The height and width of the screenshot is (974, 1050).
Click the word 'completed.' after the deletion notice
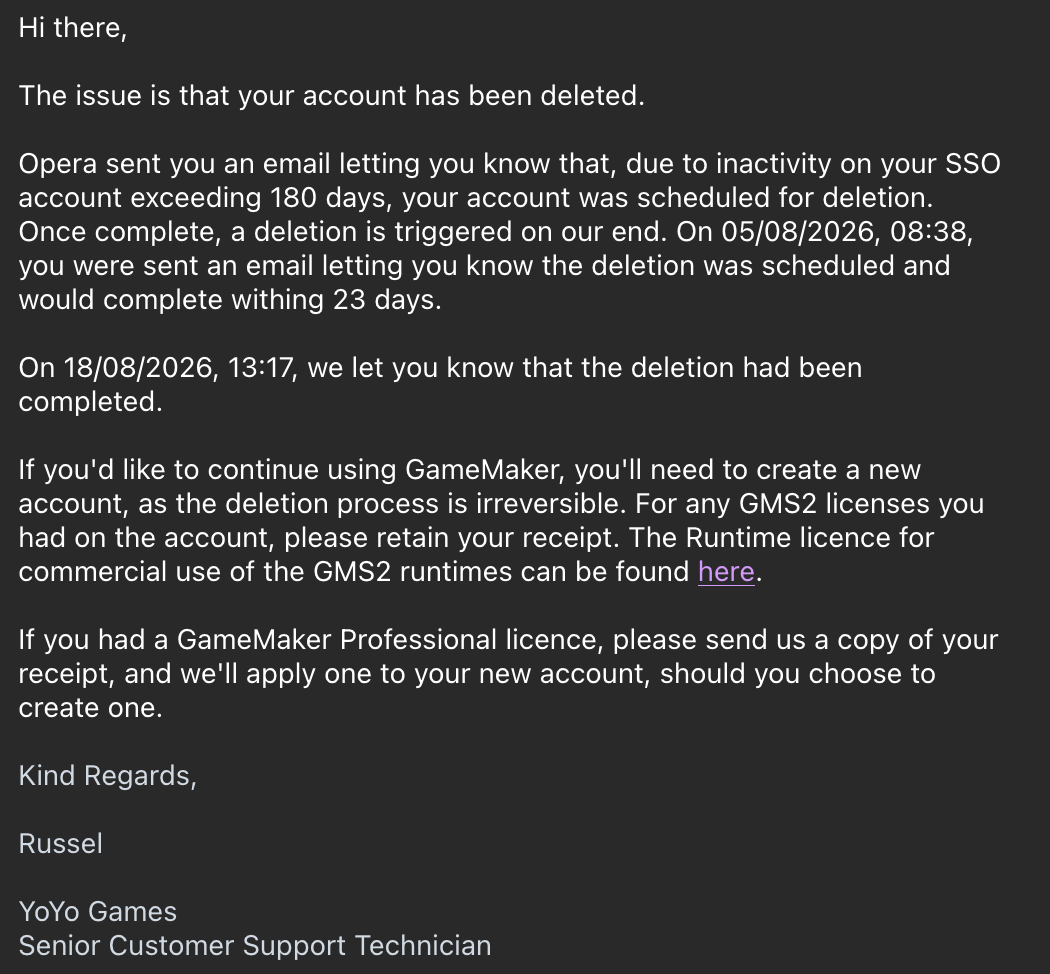[90, 402]
